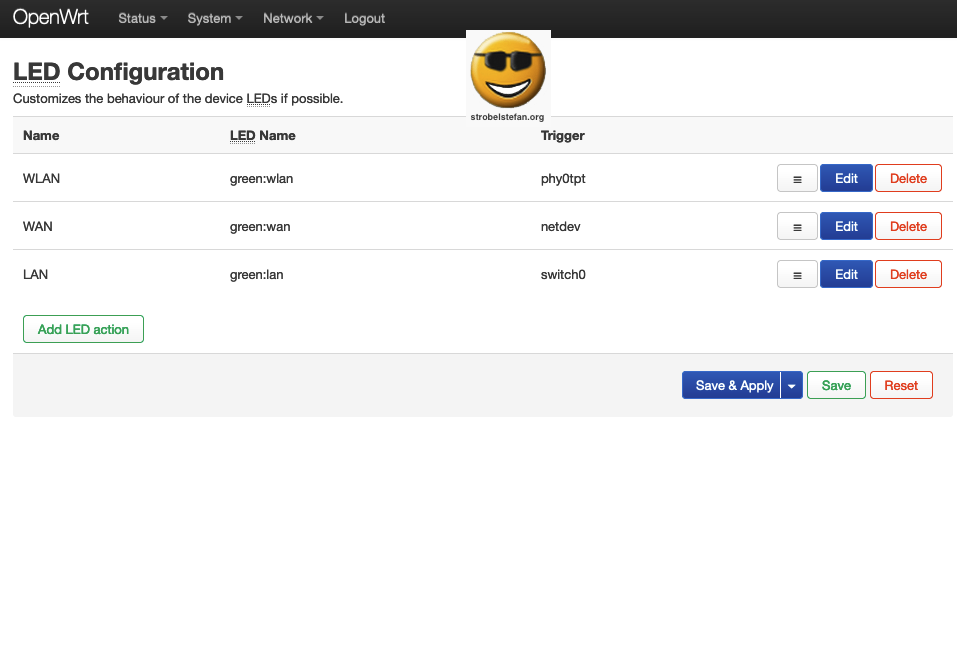
Task: Click the drag handle icon for LAN row
Action: tap(797, 275)
